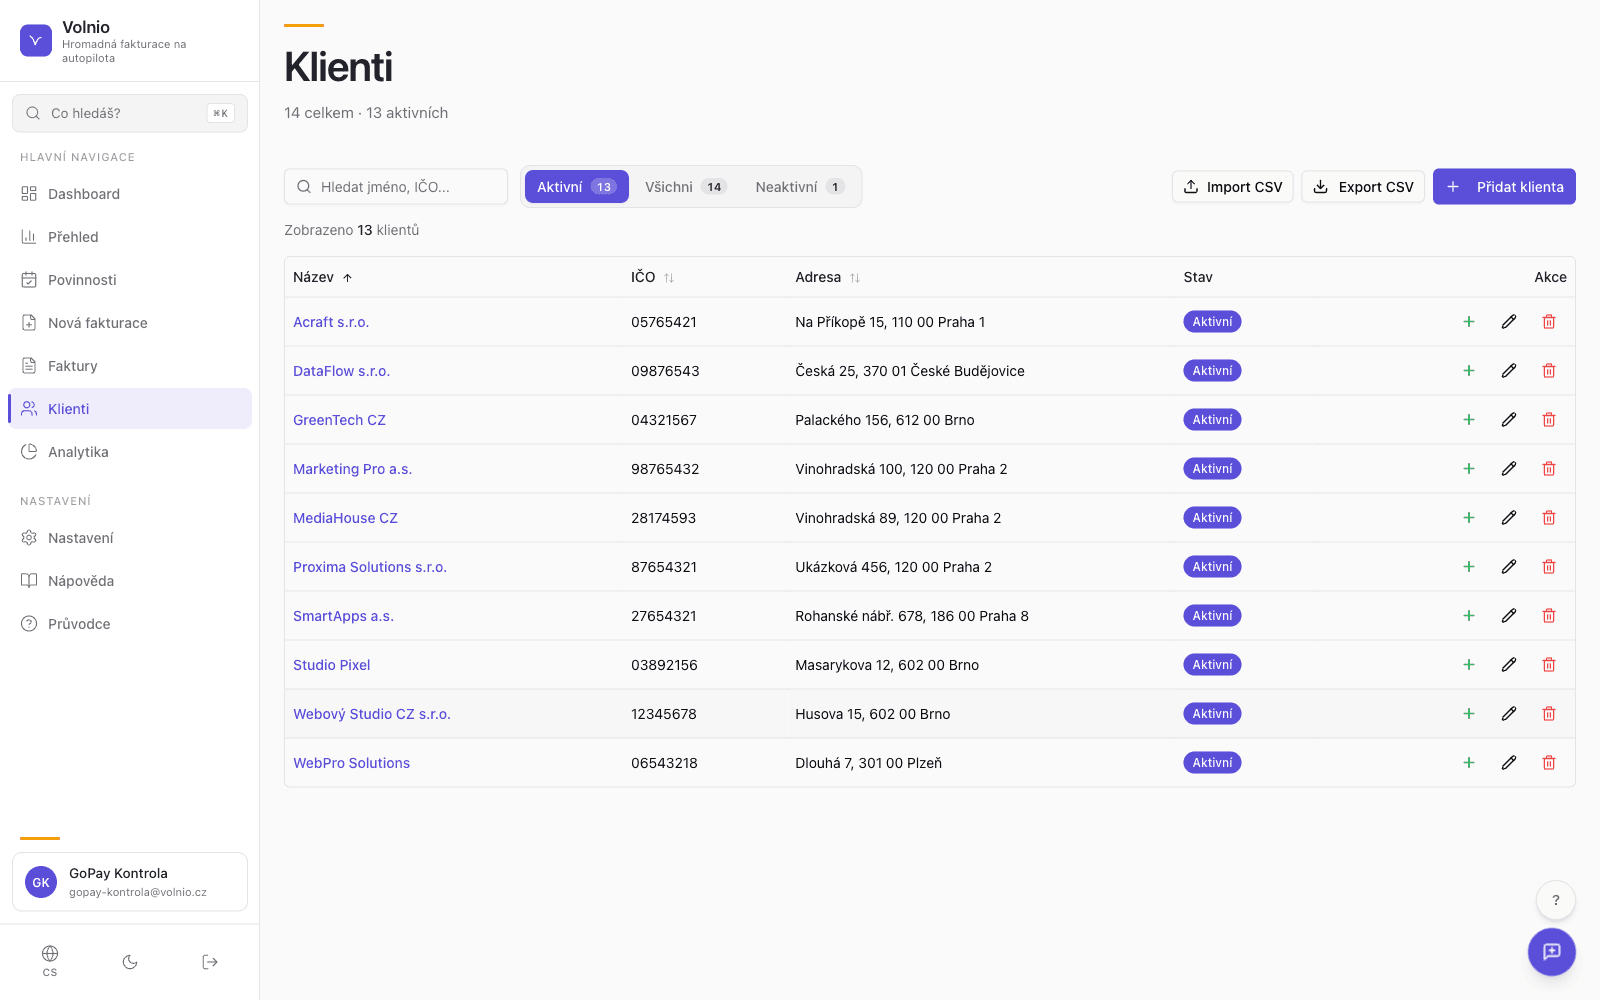This screenshot has width=1600, height=1000.
Task: Click plus icon in MediaHouse CZ row
Action: pos(1469,518)
